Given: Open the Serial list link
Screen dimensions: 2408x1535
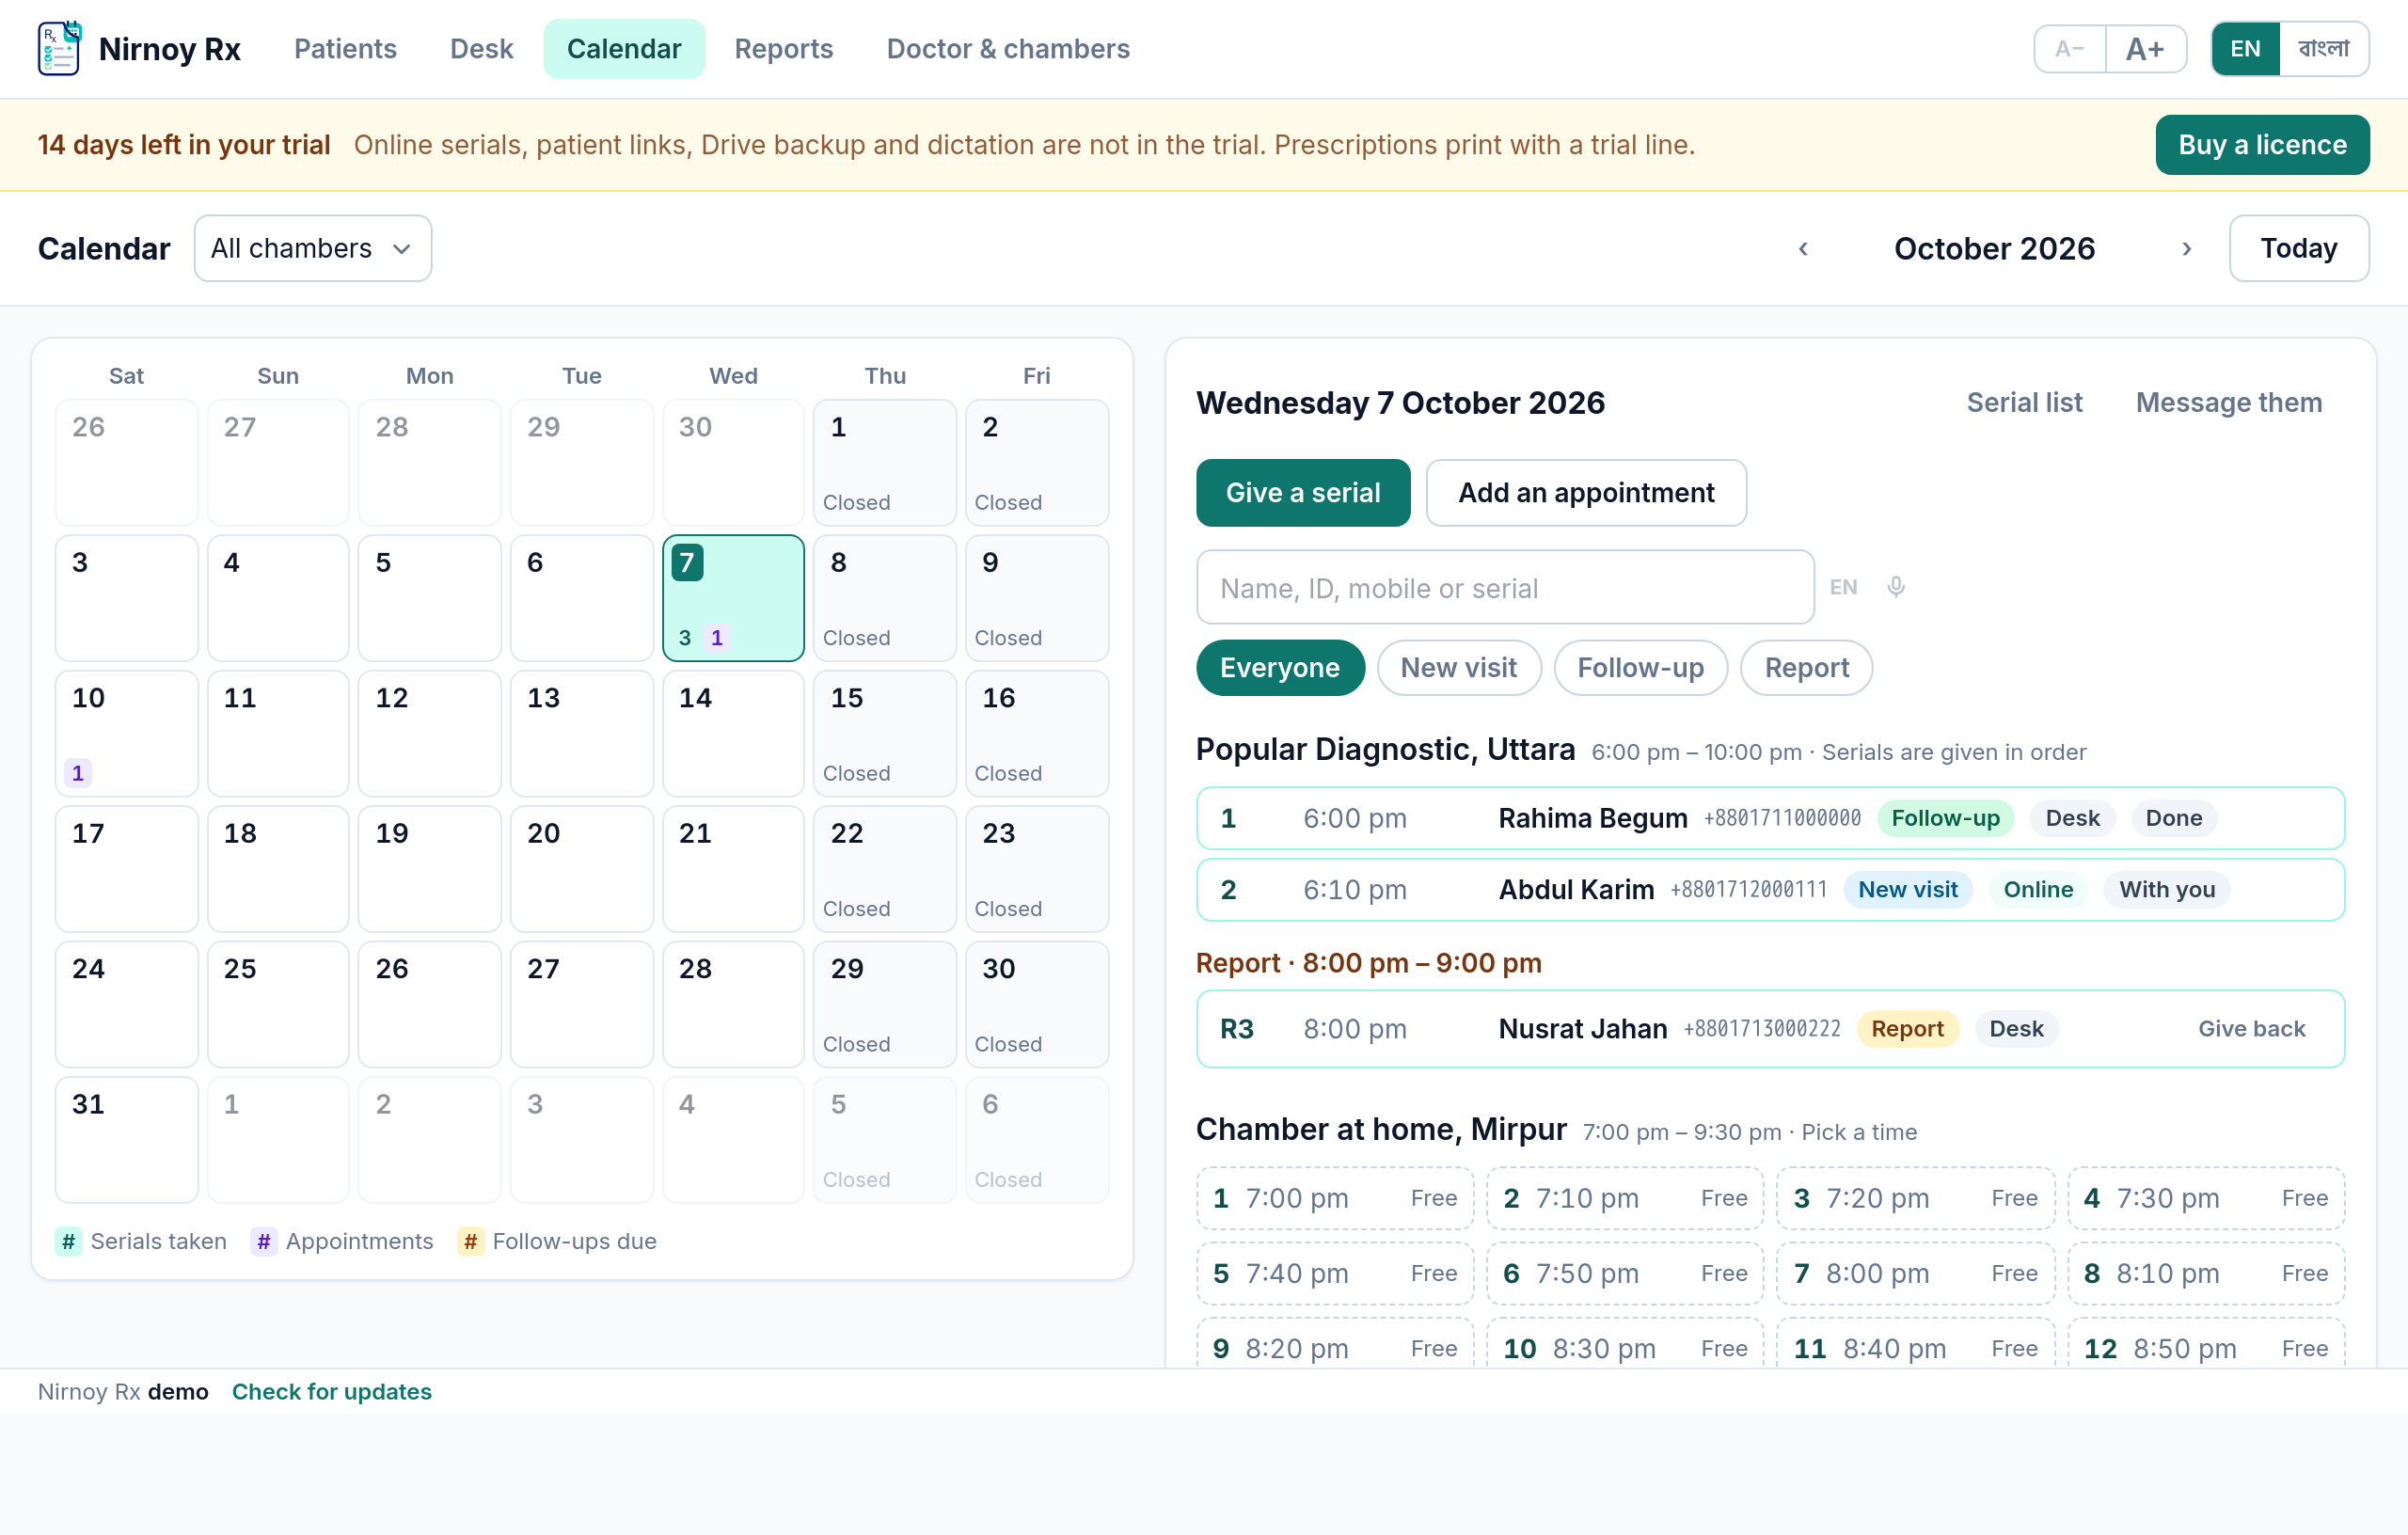Looking at the screenshot, I should click(x=2024, y=403).
